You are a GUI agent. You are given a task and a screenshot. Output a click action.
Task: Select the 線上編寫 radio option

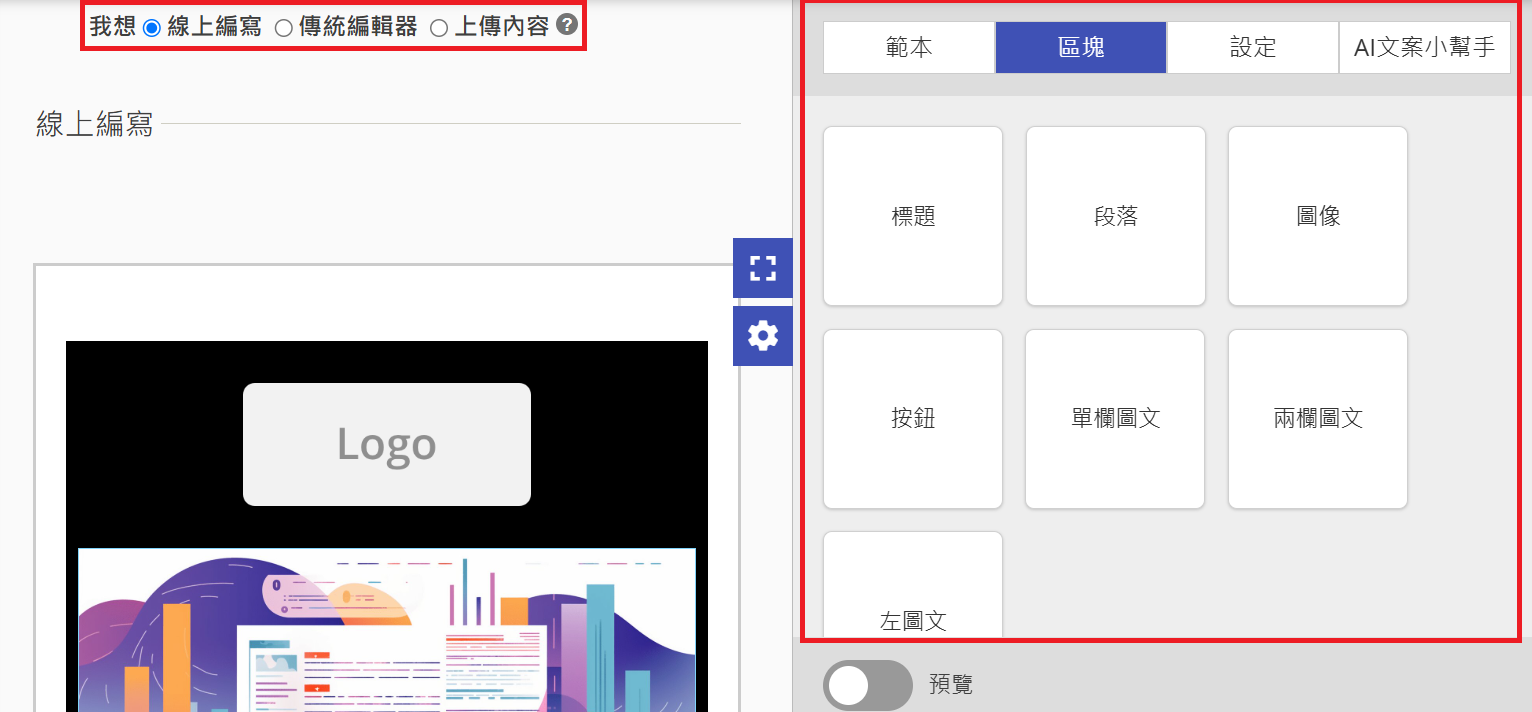152,28
